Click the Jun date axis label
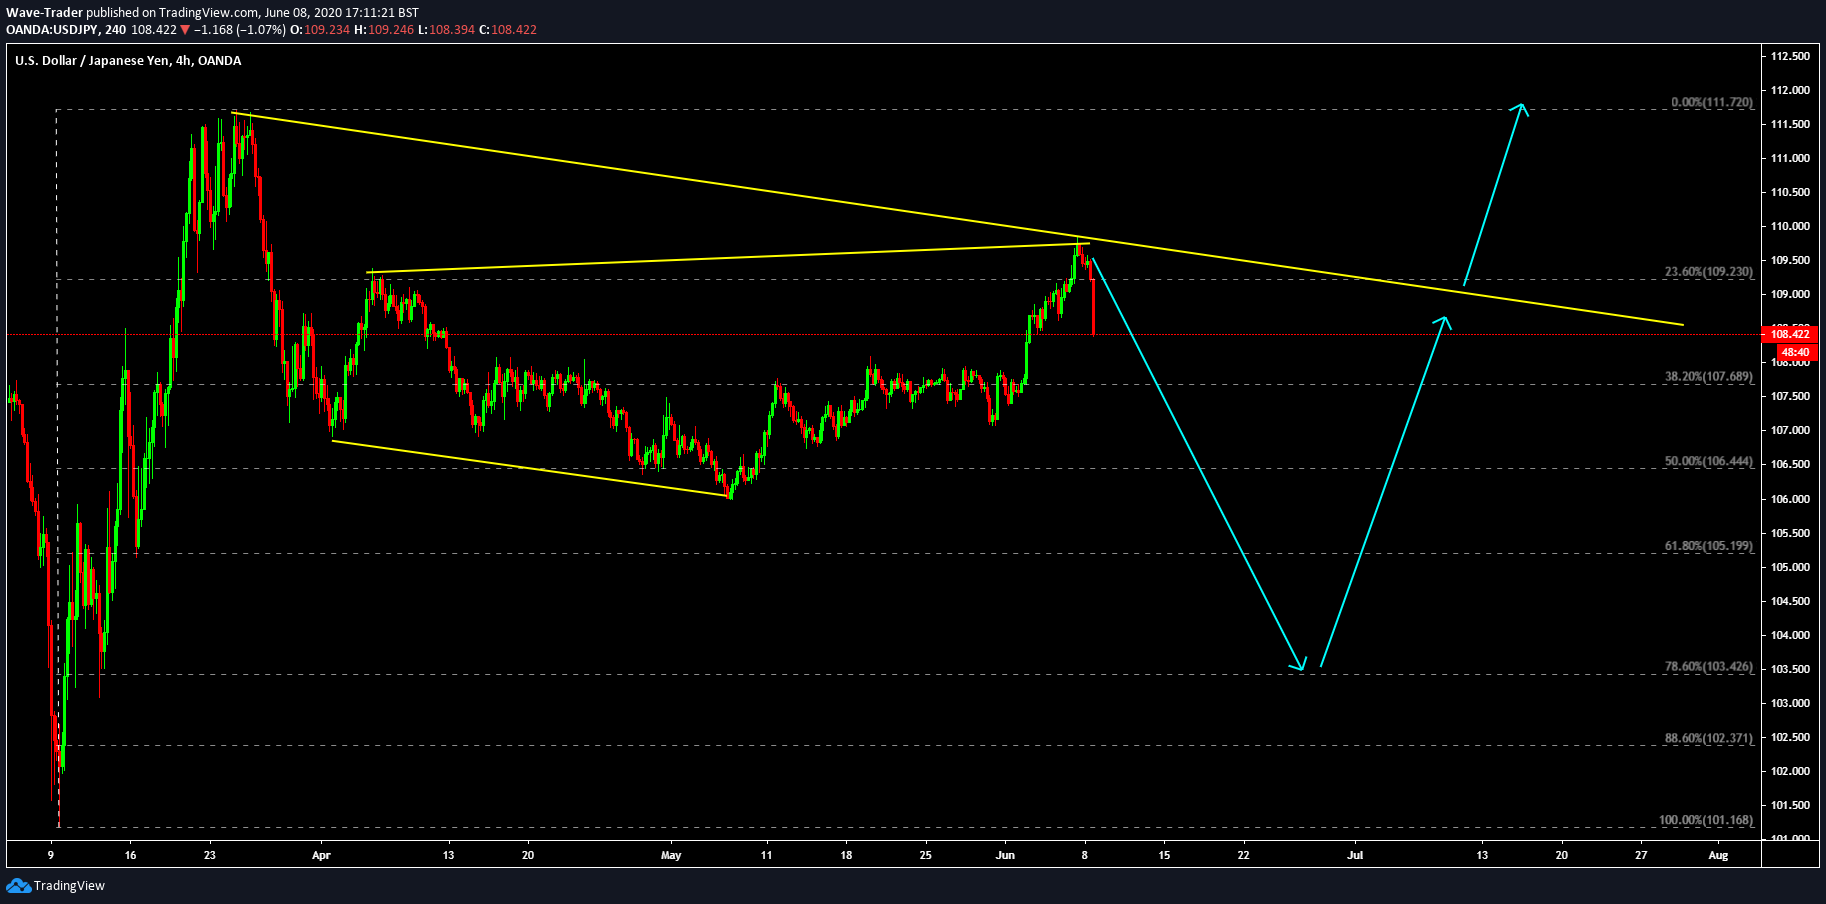 (x=1005, y=855)
